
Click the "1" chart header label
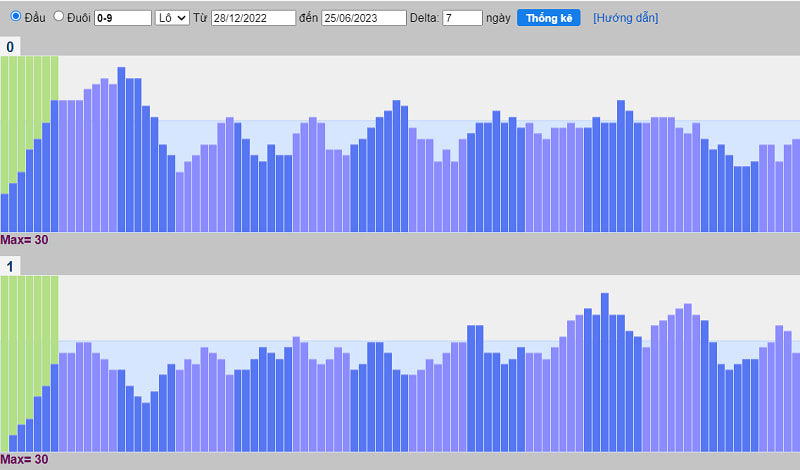click(x=10, y=267)
